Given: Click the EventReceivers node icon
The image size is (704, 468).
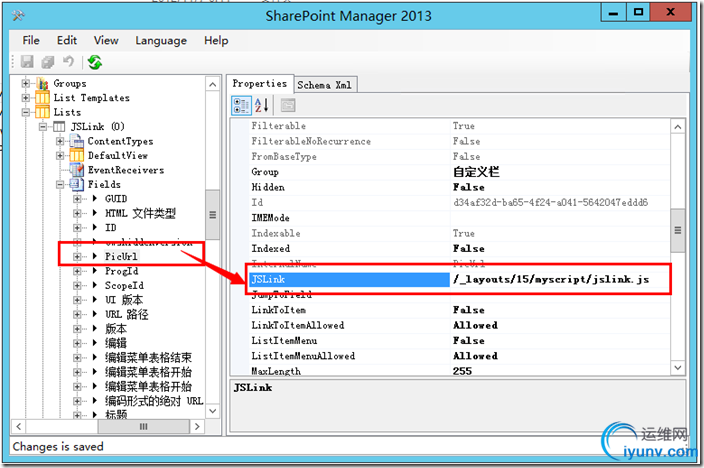Looking at the screenshot, I should [77, 170].
